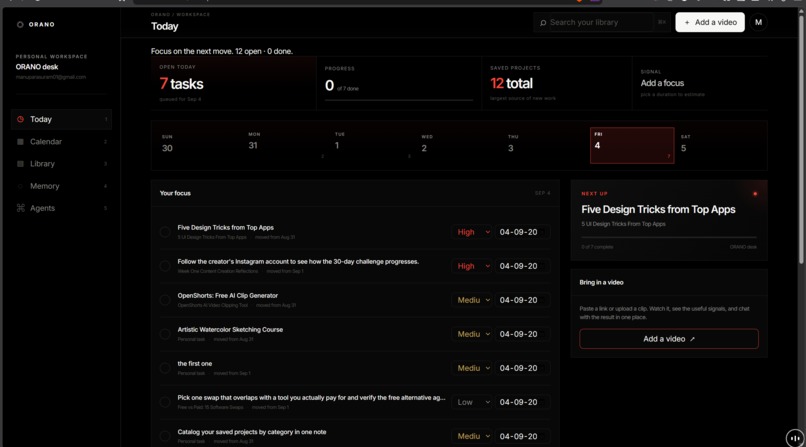Click the 'ORANO desk' workspace name

coord(37,67)
